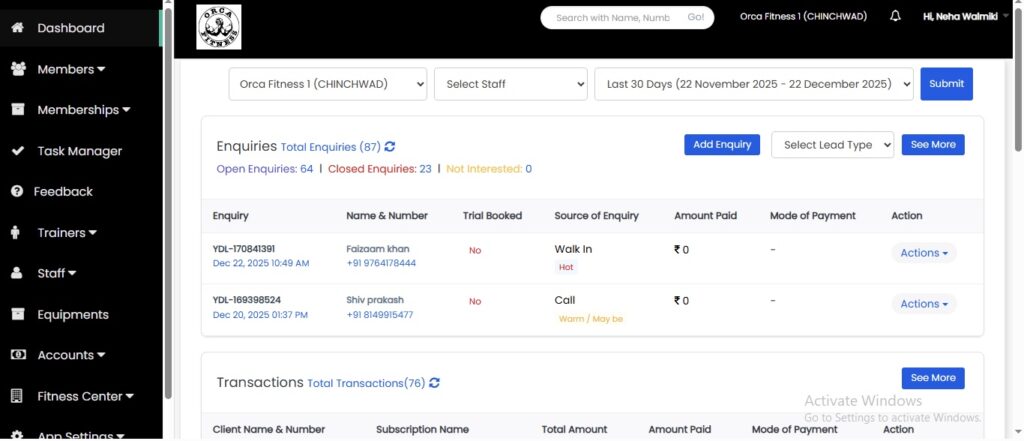
Task: Click the sidebar vertical scrollbar
Action: pyautogui.click(x=168, y=203)
